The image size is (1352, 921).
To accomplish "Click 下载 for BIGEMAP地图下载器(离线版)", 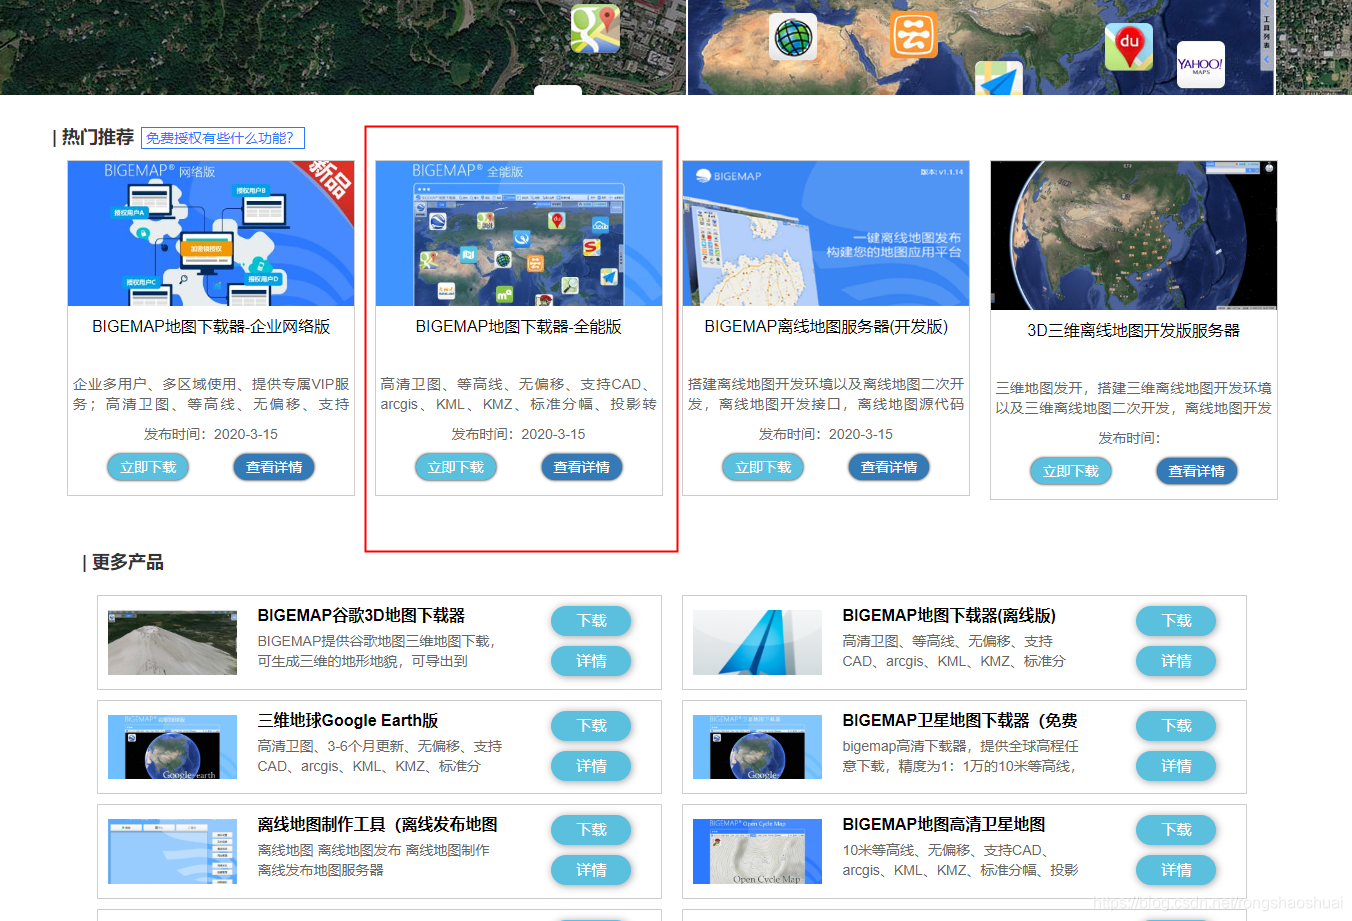I will pos(1176,621).
